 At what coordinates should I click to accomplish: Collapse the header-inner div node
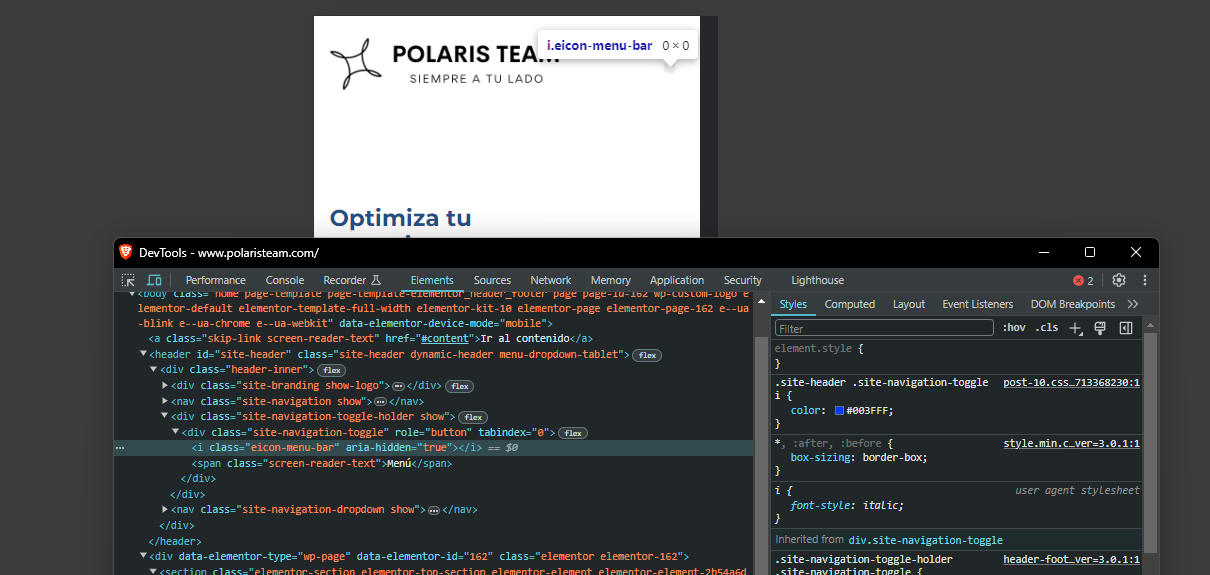click(154, 370)
